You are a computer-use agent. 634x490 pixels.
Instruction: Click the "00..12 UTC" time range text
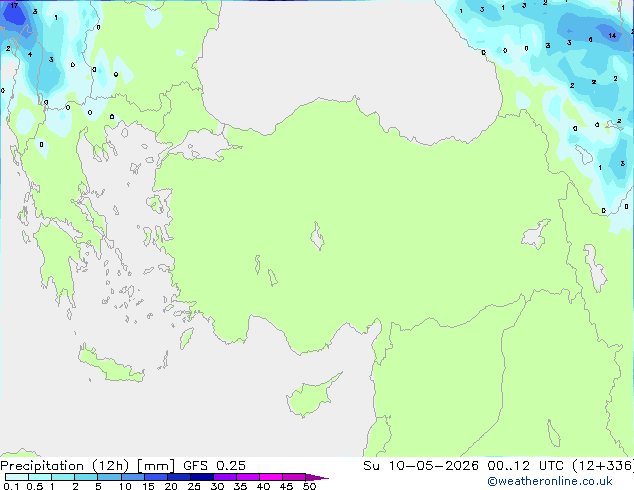point(524,466)
